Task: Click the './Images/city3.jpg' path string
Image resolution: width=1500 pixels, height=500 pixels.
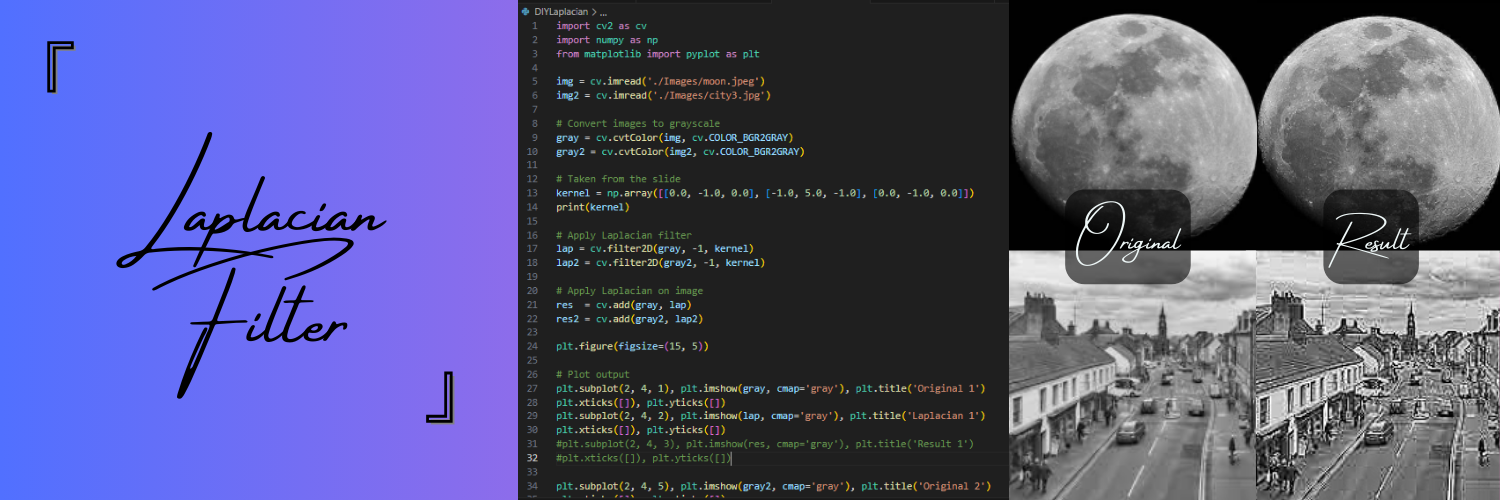Action: pyautogui.click(x=710, y=95)
